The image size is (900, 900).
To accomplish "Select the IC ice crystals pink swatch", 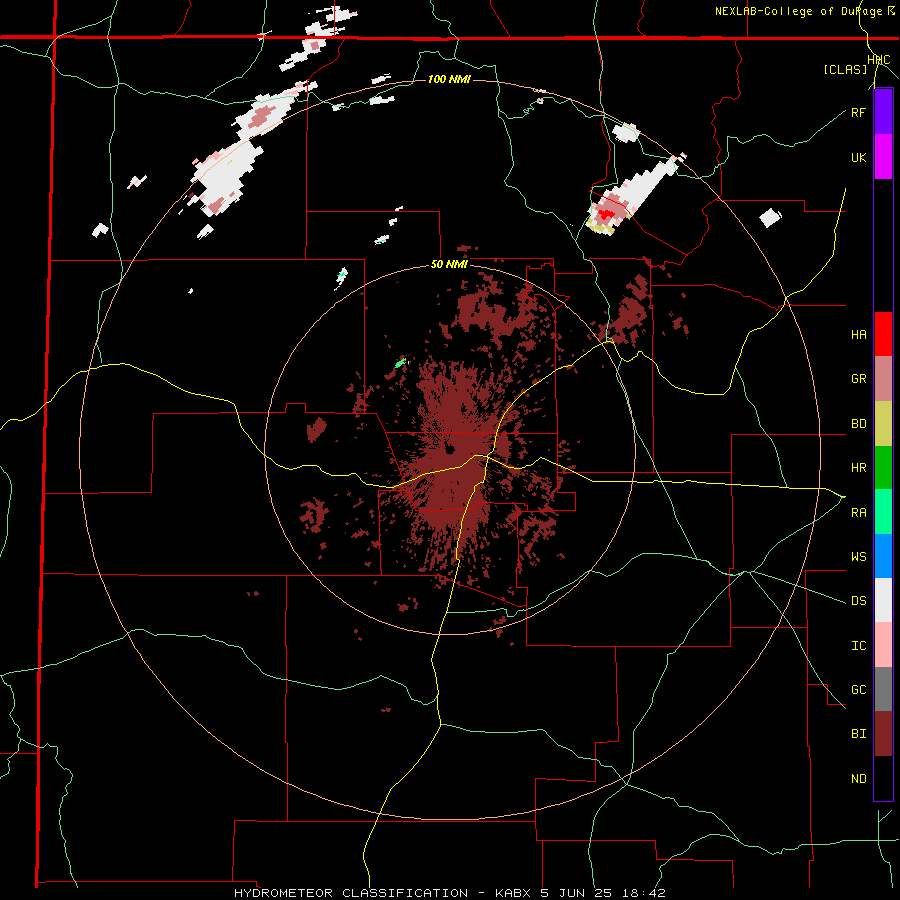I will click(883, 645).
